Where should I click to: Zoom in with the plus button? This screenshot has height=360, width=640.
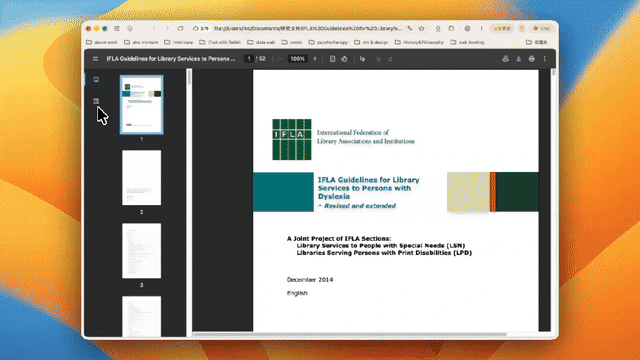tap(315, 59)
